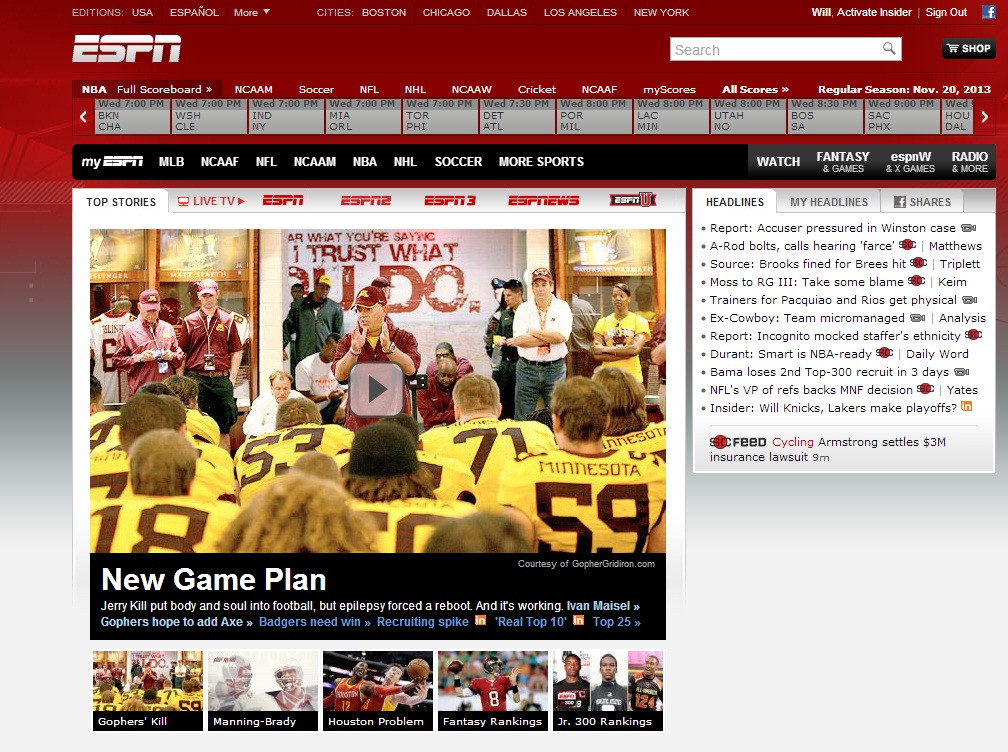This screenshot has height=752, width=1008.
Task: Click SC icon beside Moss to RG III headline
Action: [917, 281]
